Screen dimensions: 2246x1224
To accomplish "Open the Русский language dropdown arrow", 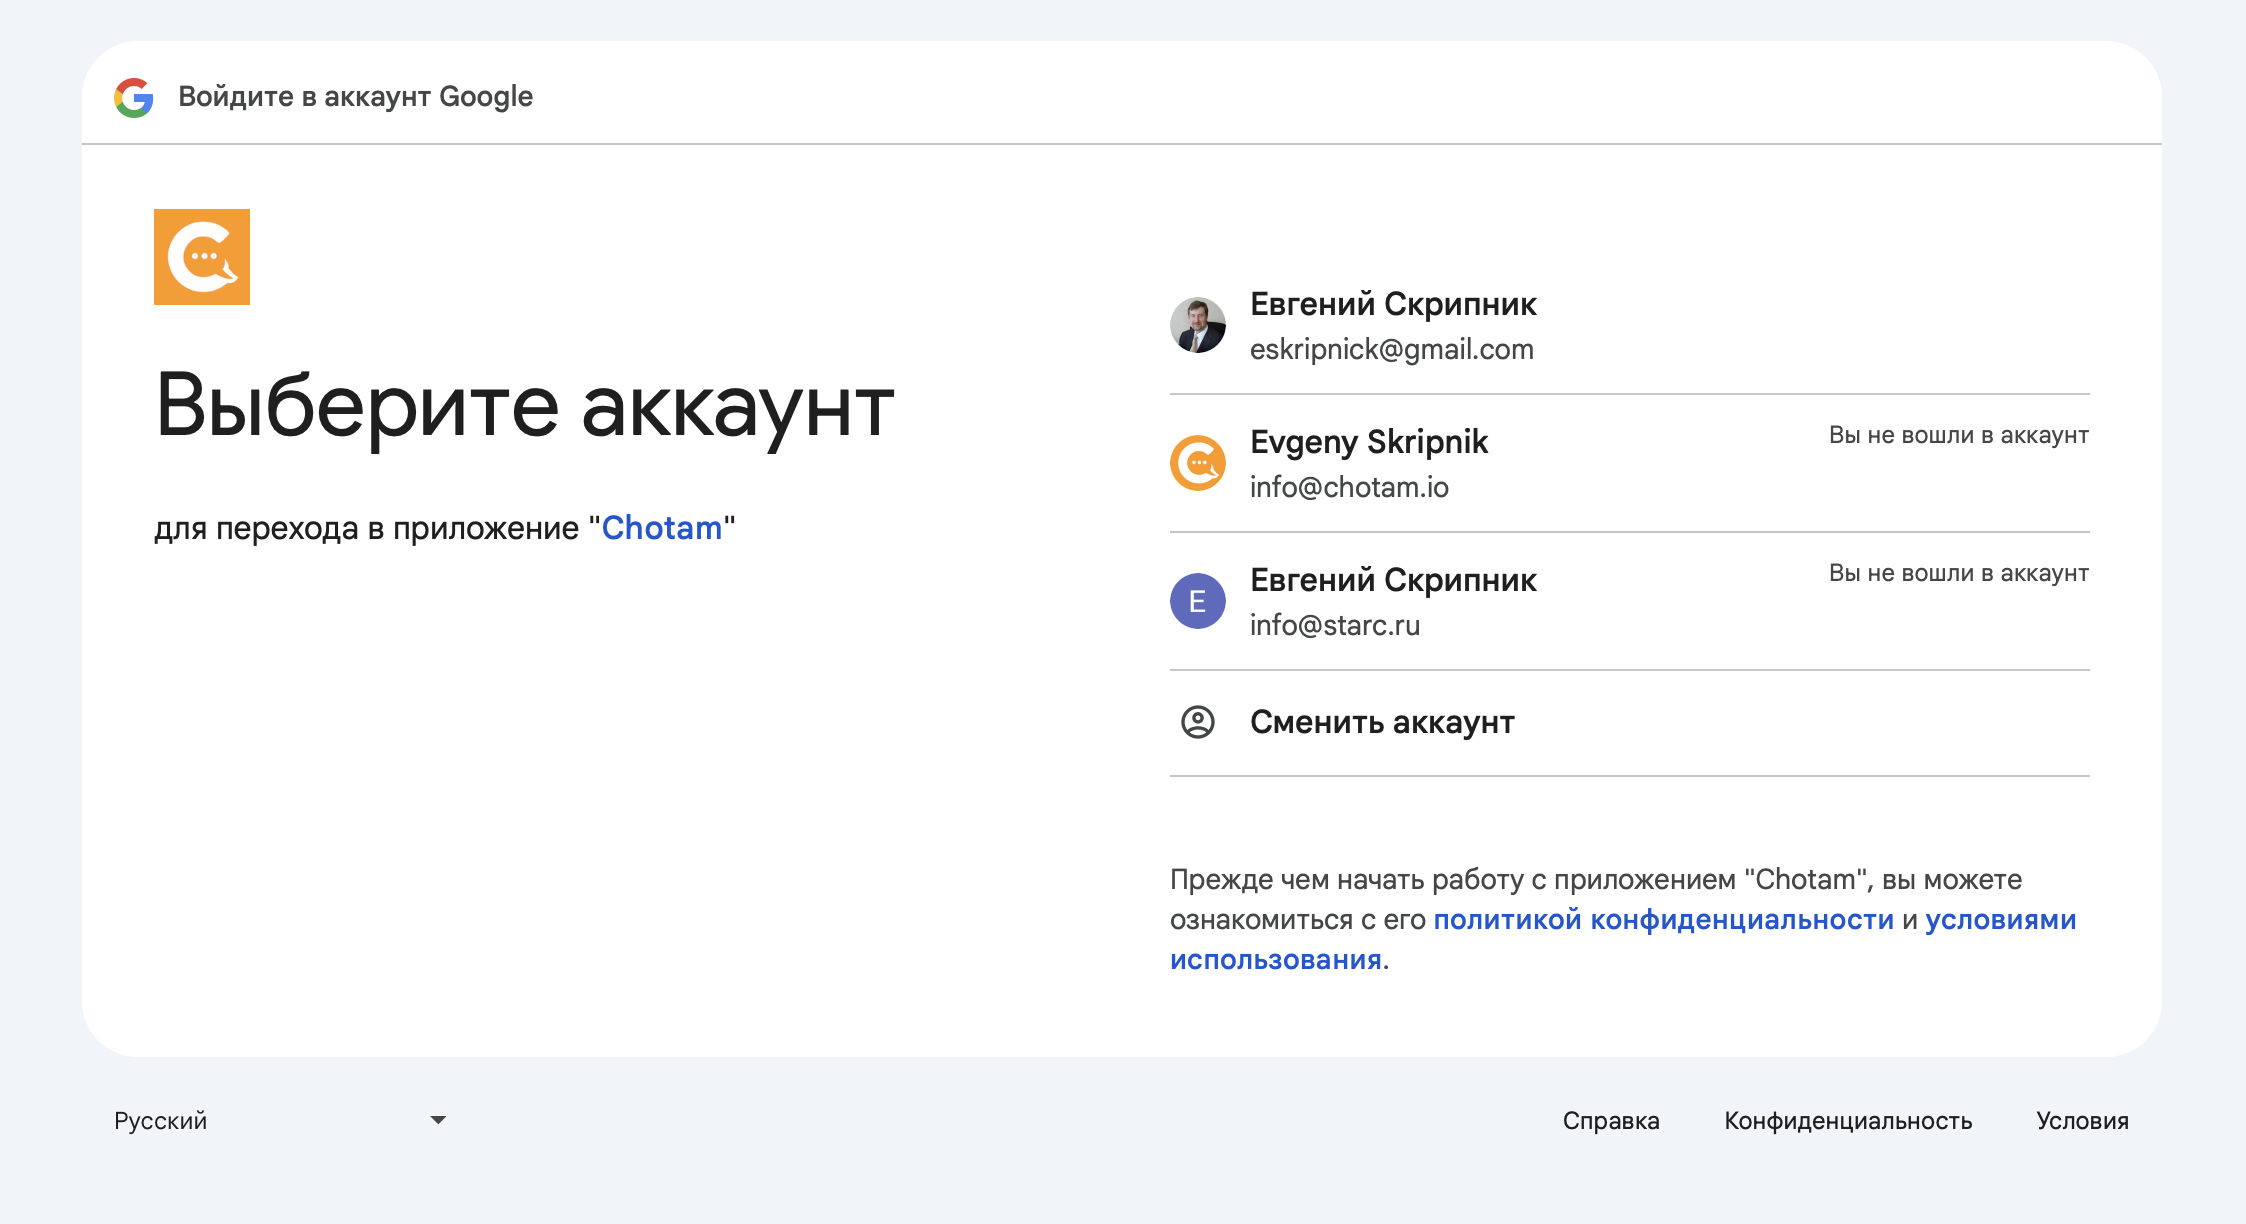I will pyautogui.click(x=438, y=1120).
